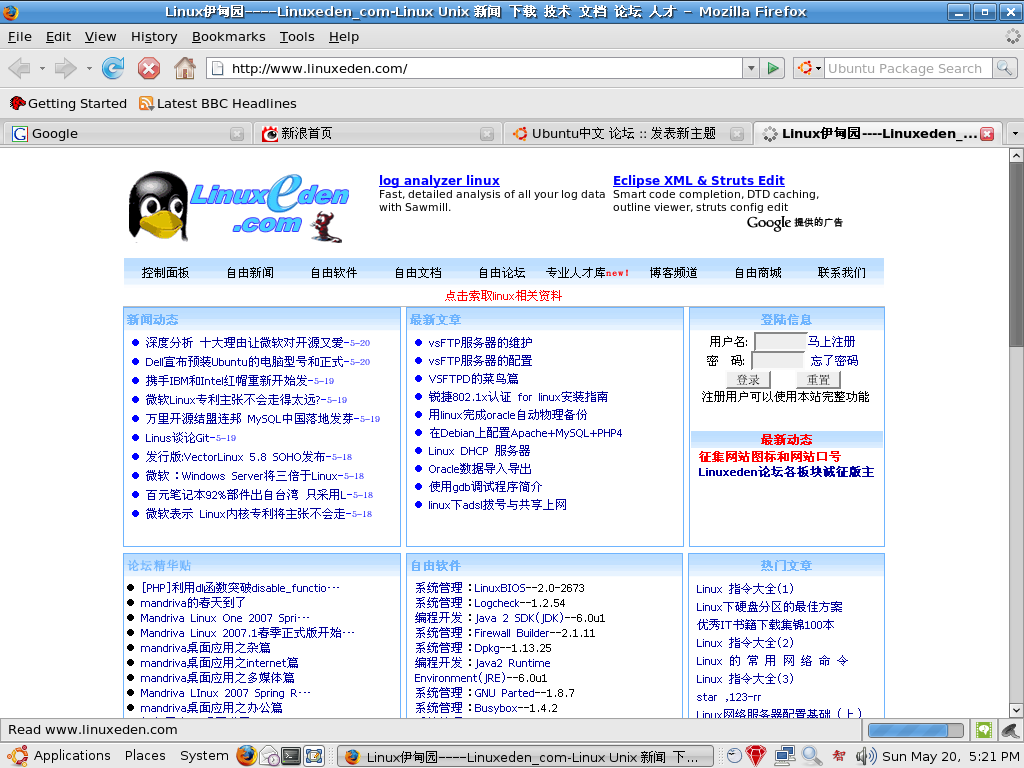Open the Latest BBC Headlines feed
This screenshot has height=768, width=1024.
pos(218,103)
